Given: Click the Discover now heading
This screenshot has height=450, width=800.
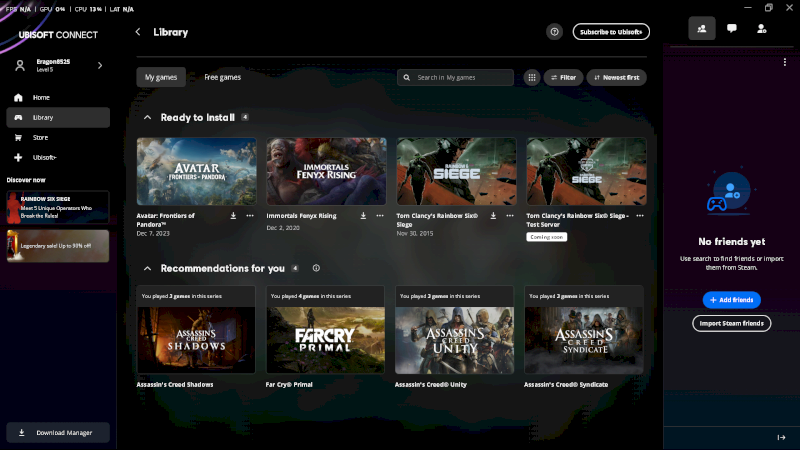Looking at the screenshot, I should pyautogui.click(x=26, y=180).
